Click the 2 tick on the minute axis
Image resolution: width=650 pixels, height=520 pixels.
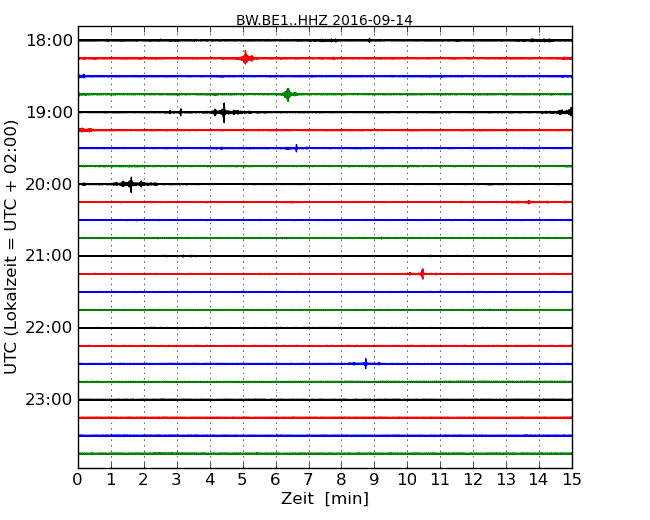[x=143, y=479]
